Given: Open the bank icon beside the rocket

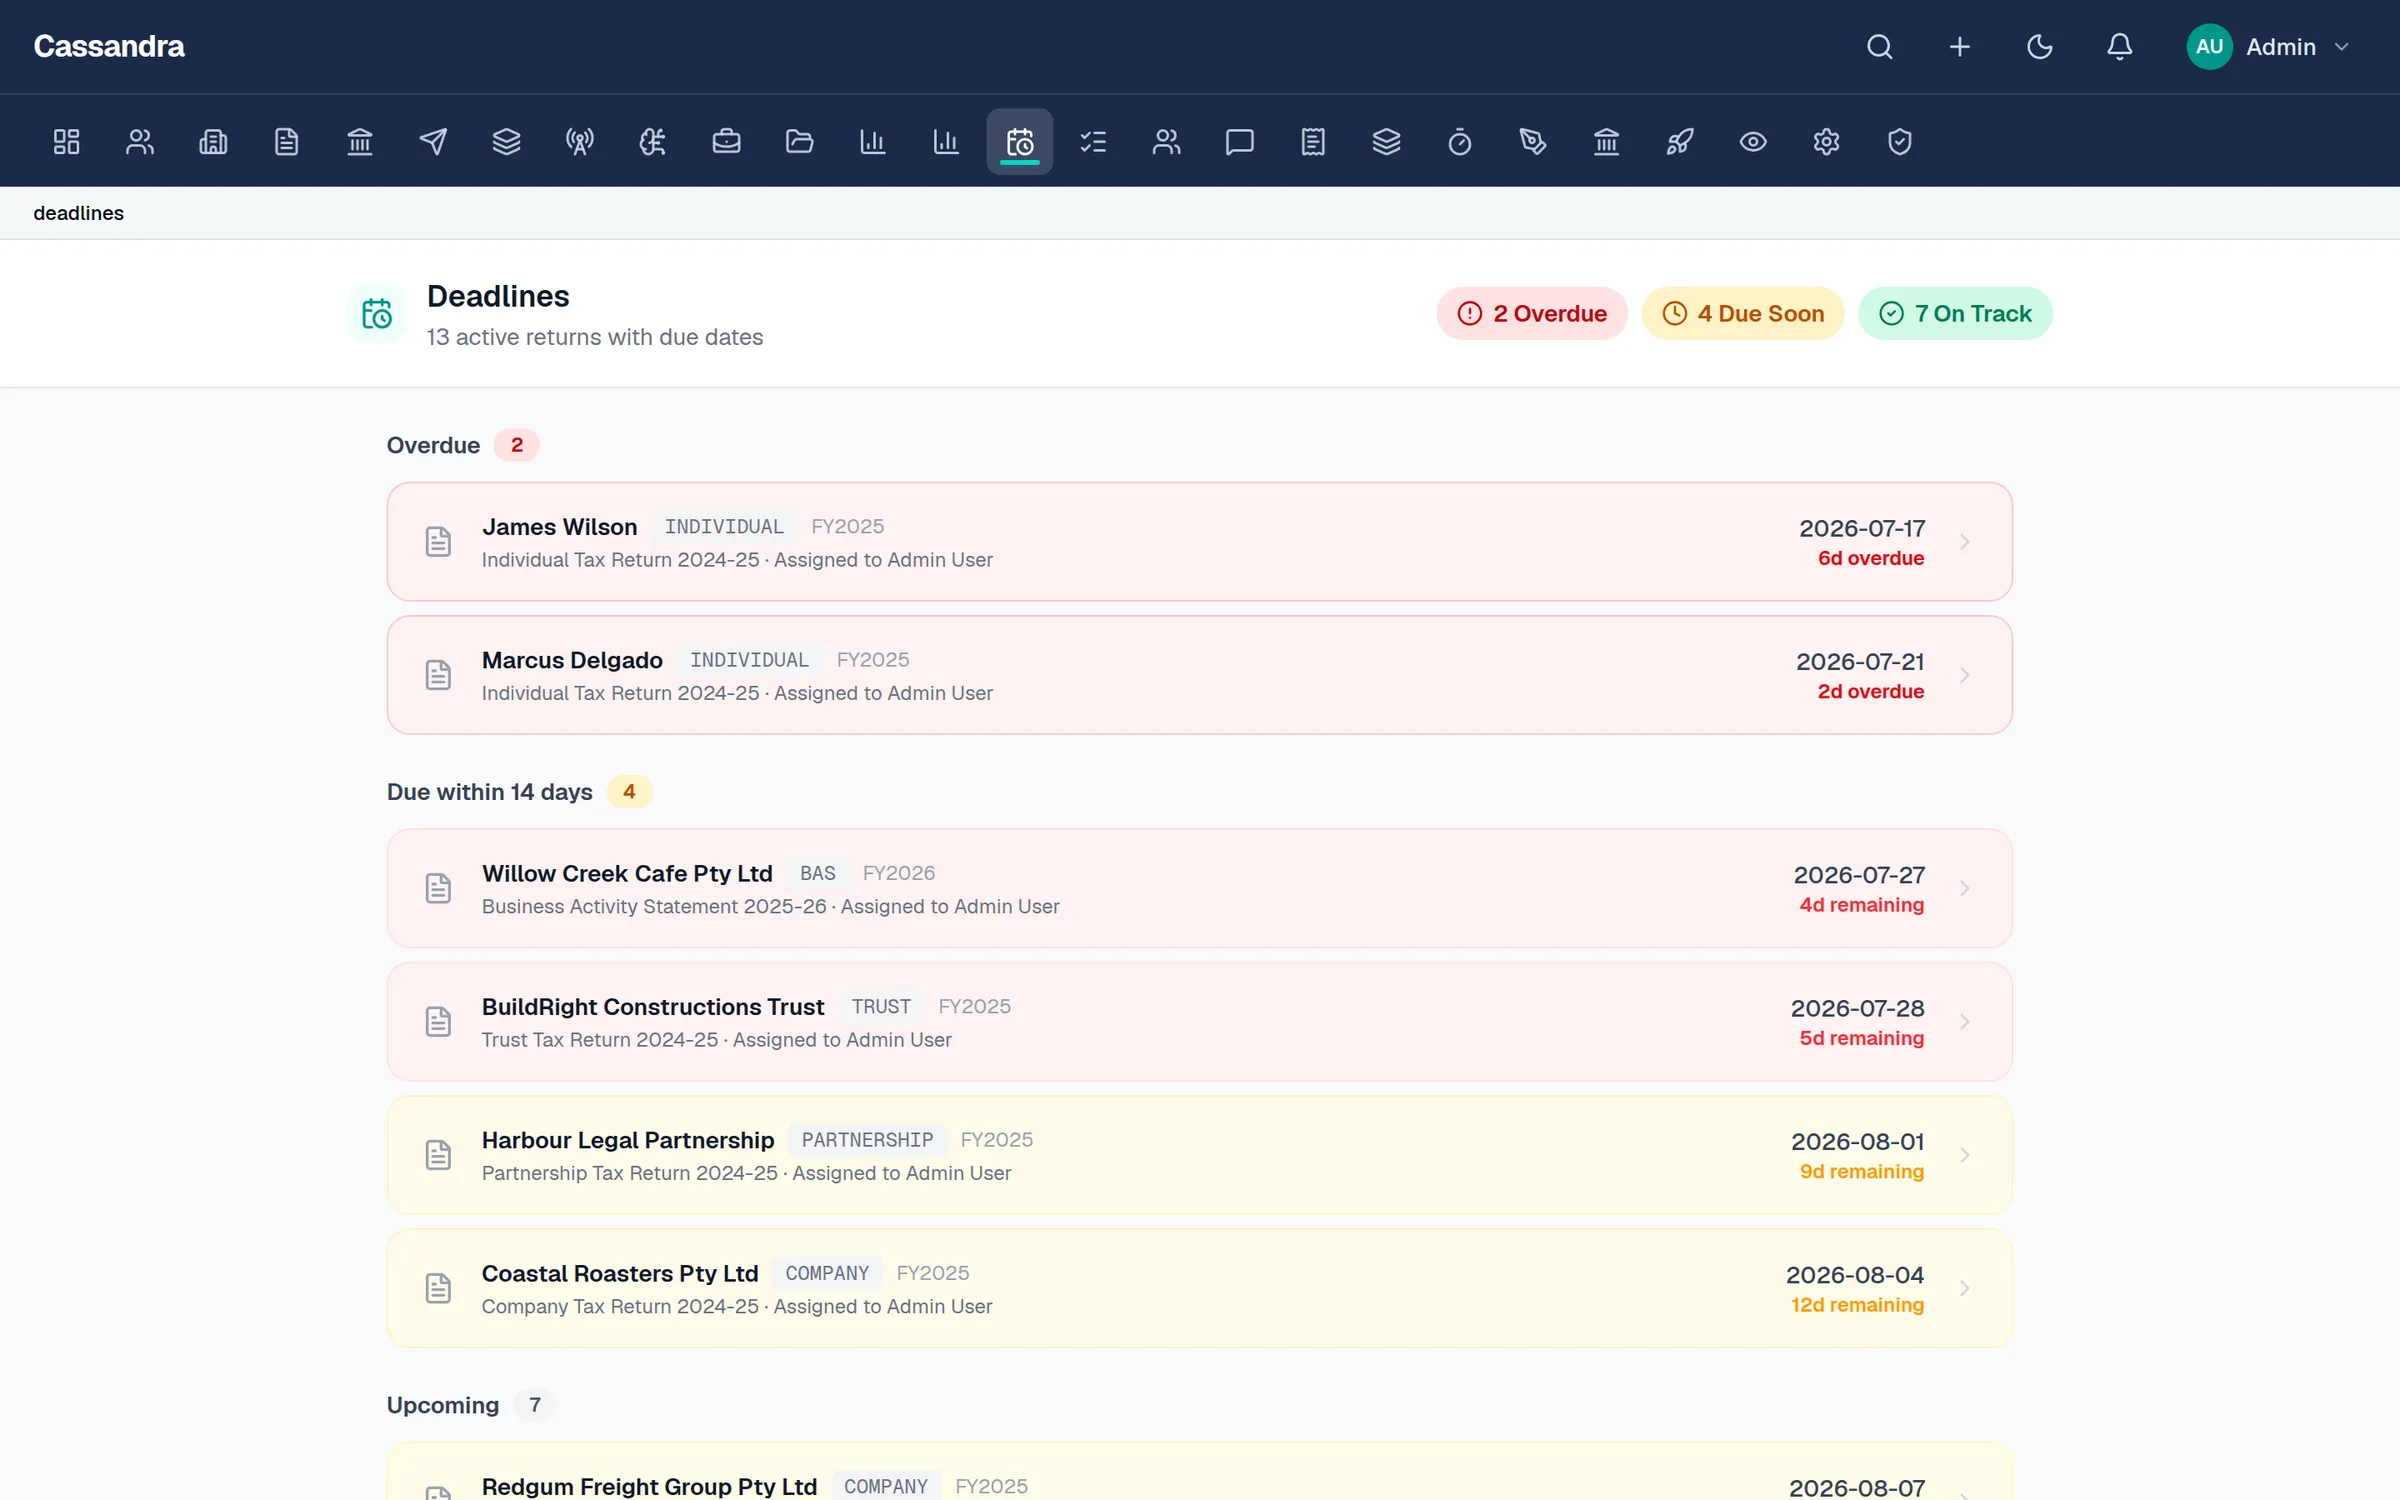Looking at the screenshot, I should coord(1606,141).
